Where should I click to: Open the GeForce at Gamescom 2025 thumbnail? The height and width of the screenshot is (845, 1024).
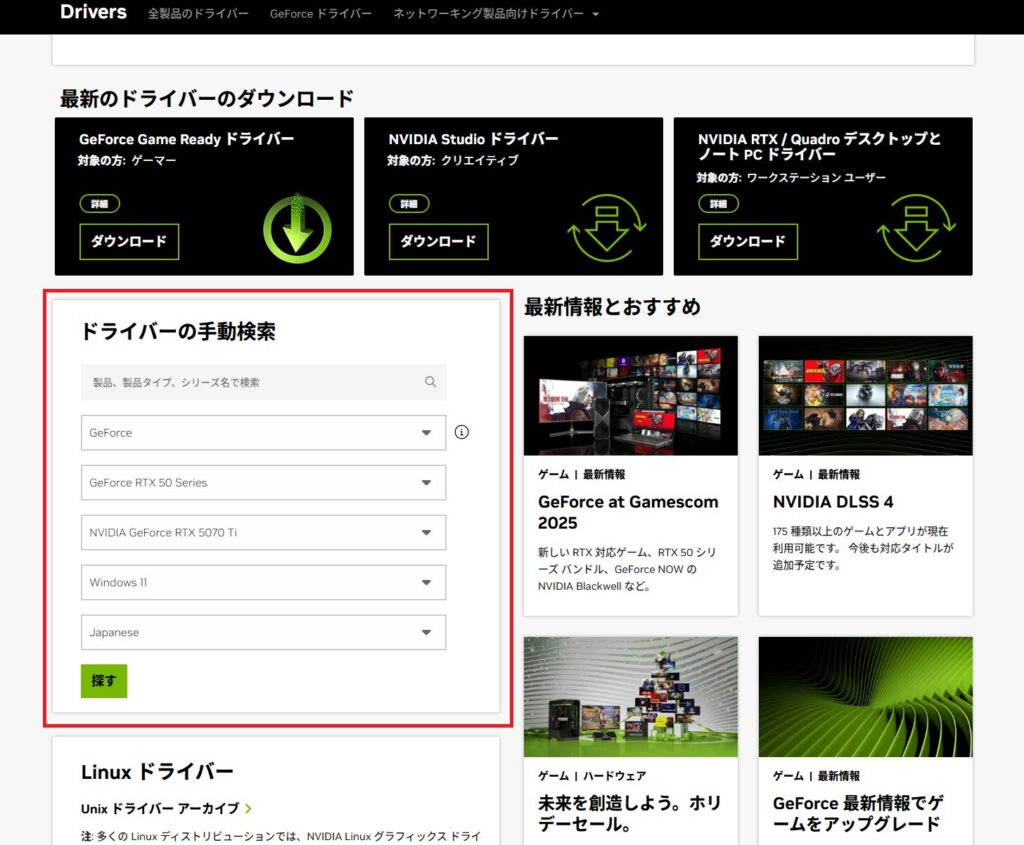click(630, 395)
